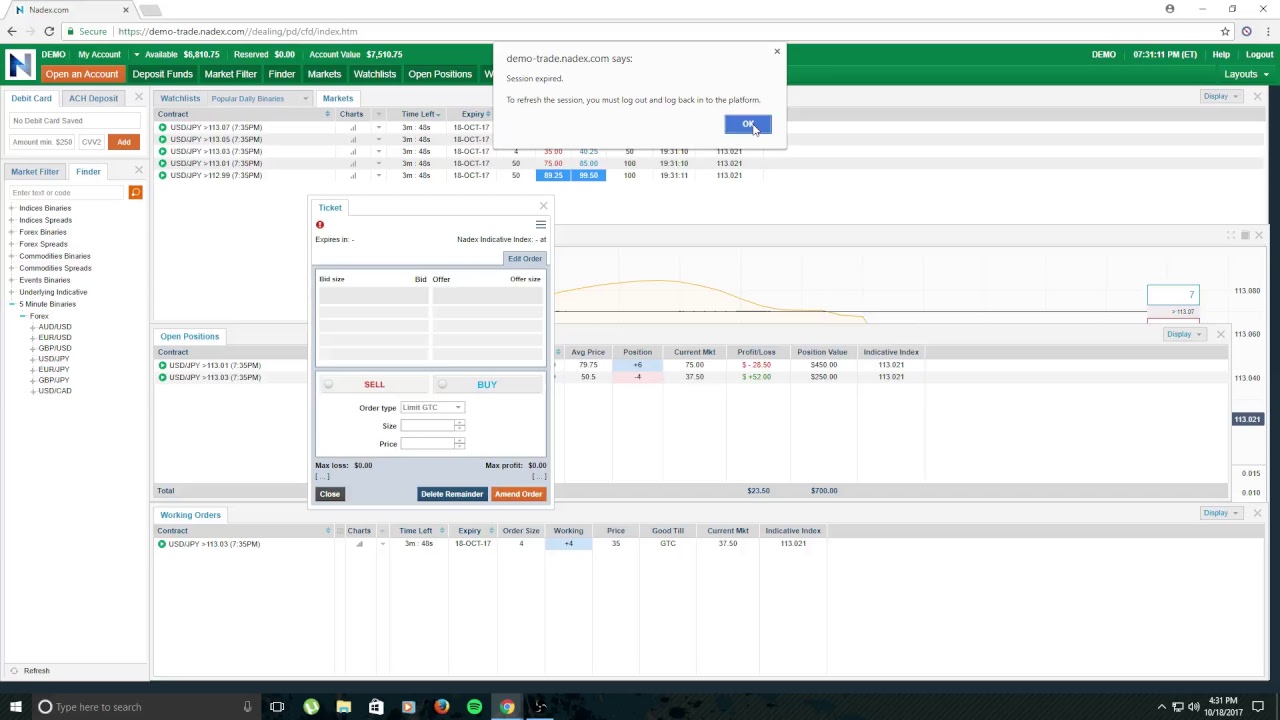Select the BUY radio option

[x=442, y=384]
